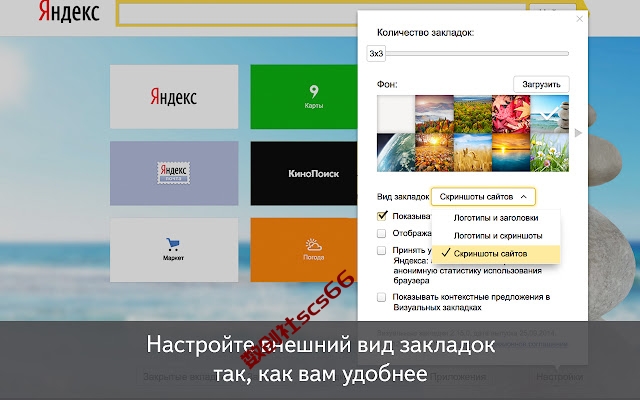Select the plain white background

coord(396,114)
